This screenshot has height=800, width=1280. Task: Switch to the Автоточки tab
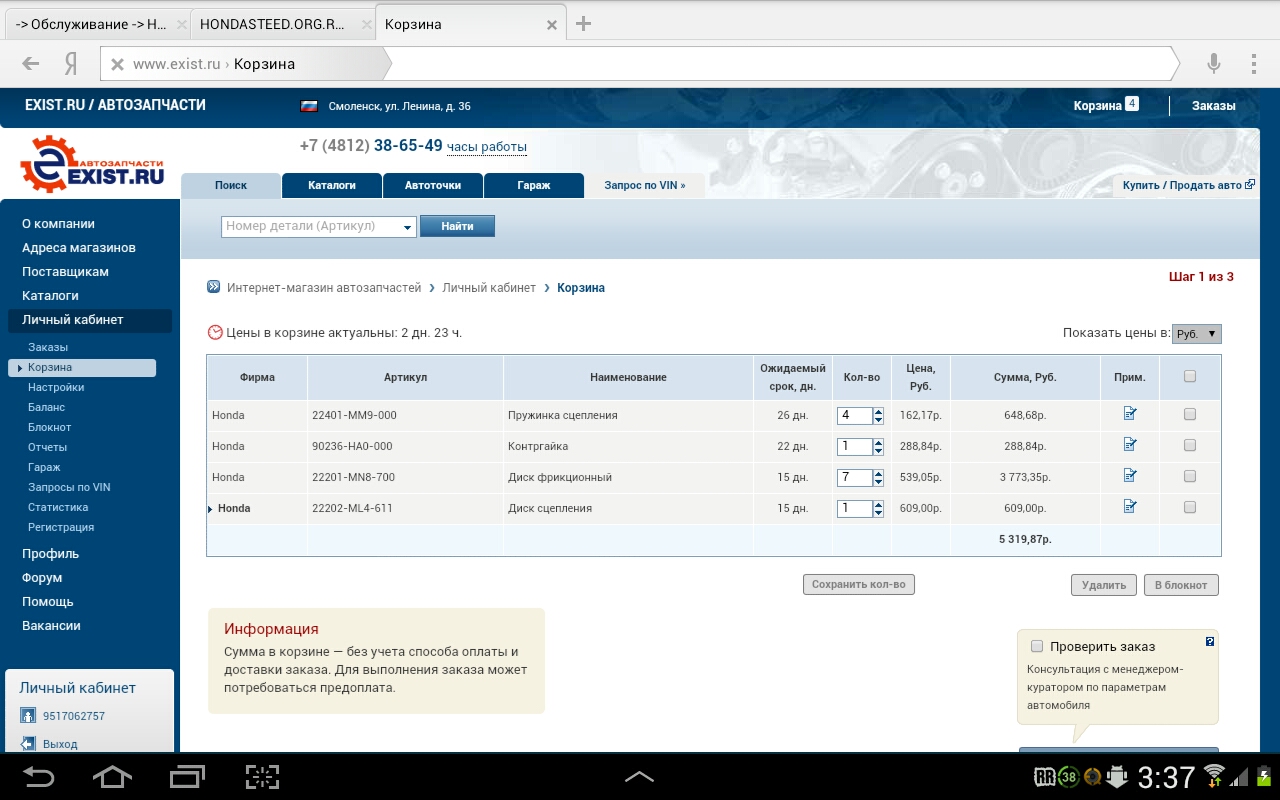(433, 185)
